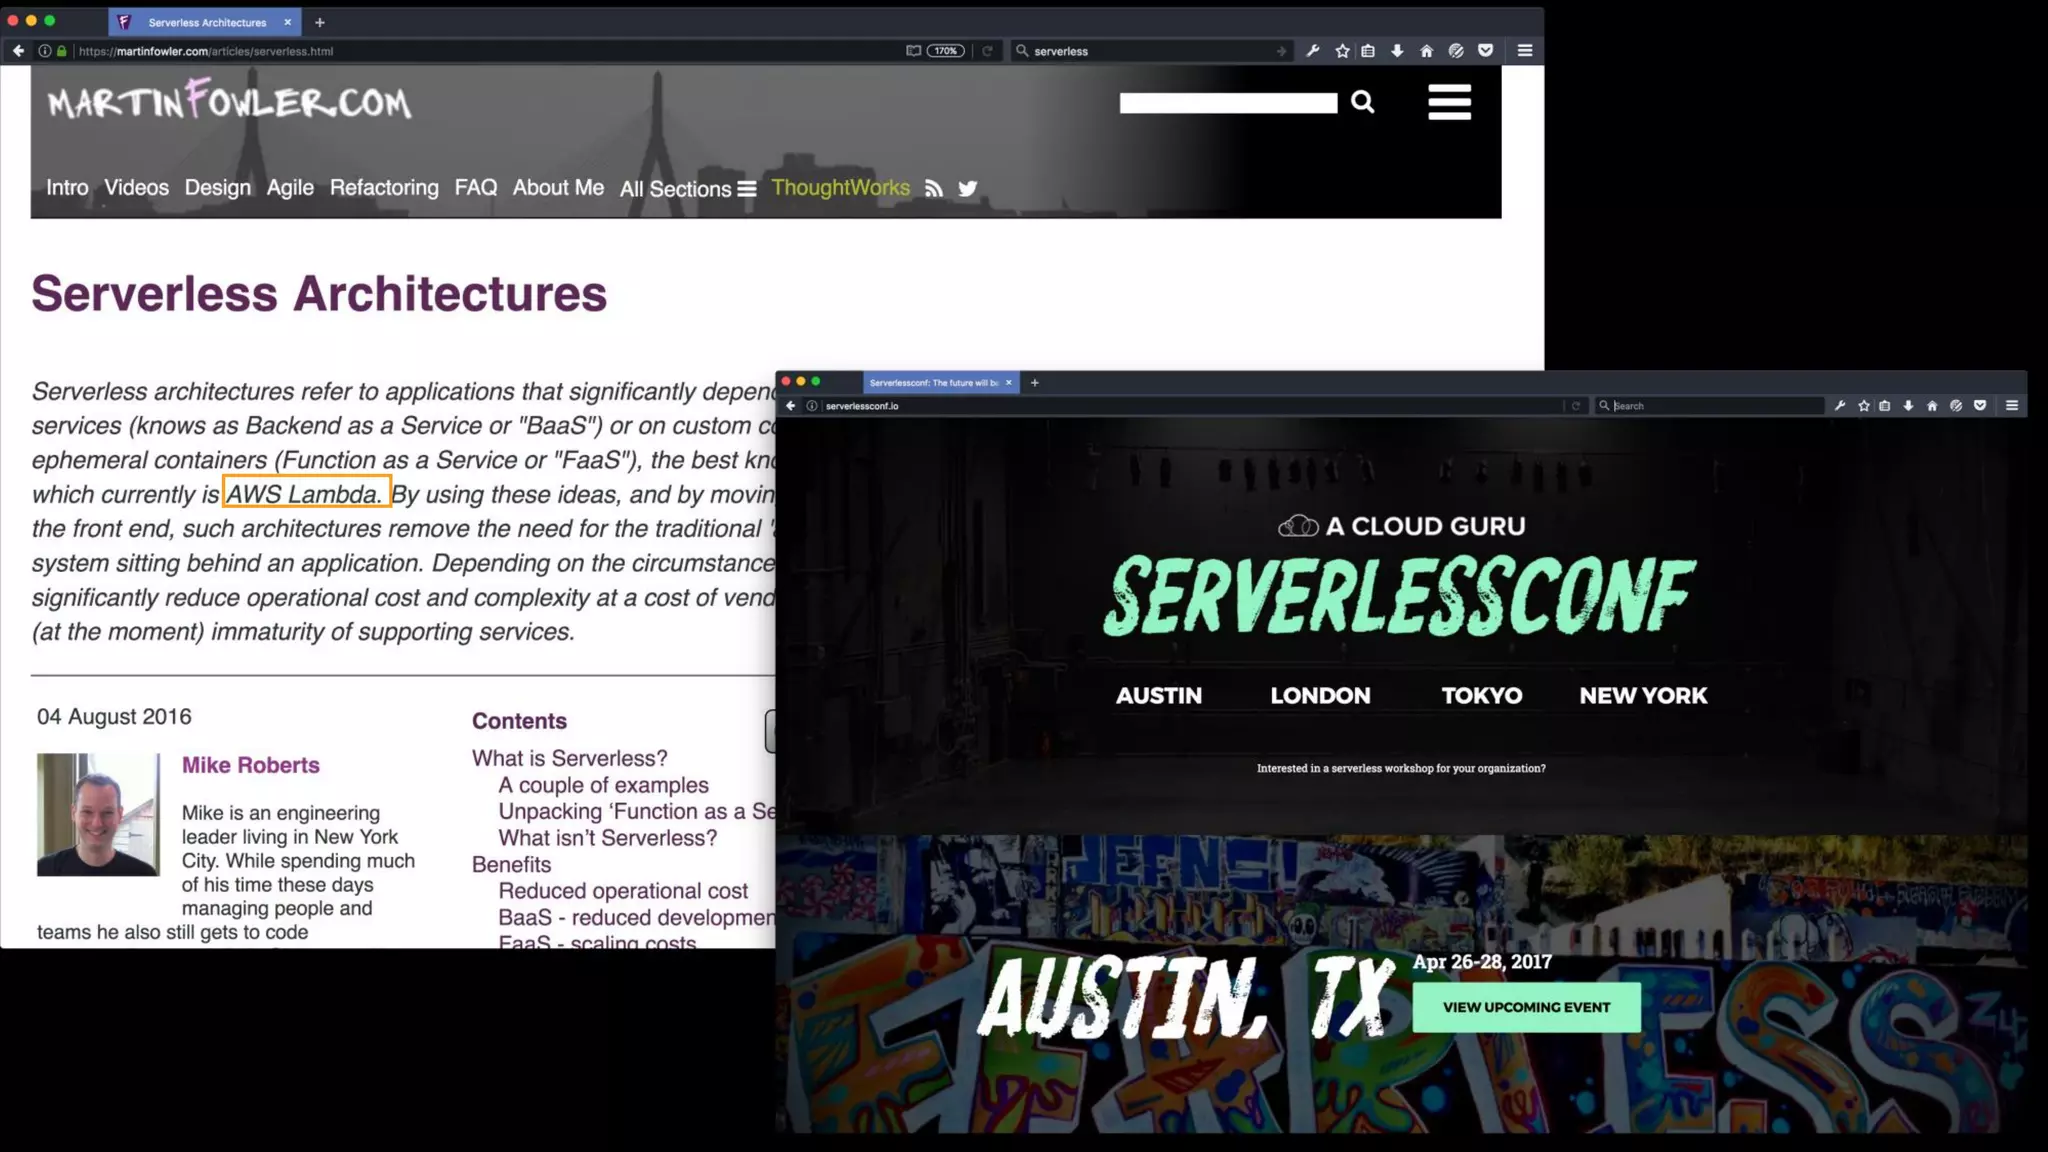Click the search go arrow after 'serverless'
This screenshot has height=1152, width=2048.
pyautogui.click(x=1281, y=51)
